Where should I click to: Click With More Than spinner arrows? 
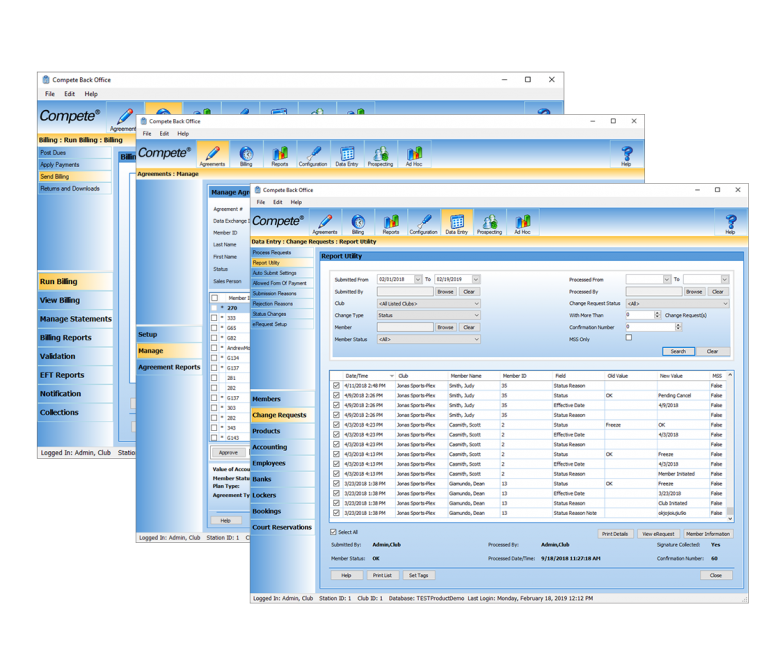coord(657,315)
